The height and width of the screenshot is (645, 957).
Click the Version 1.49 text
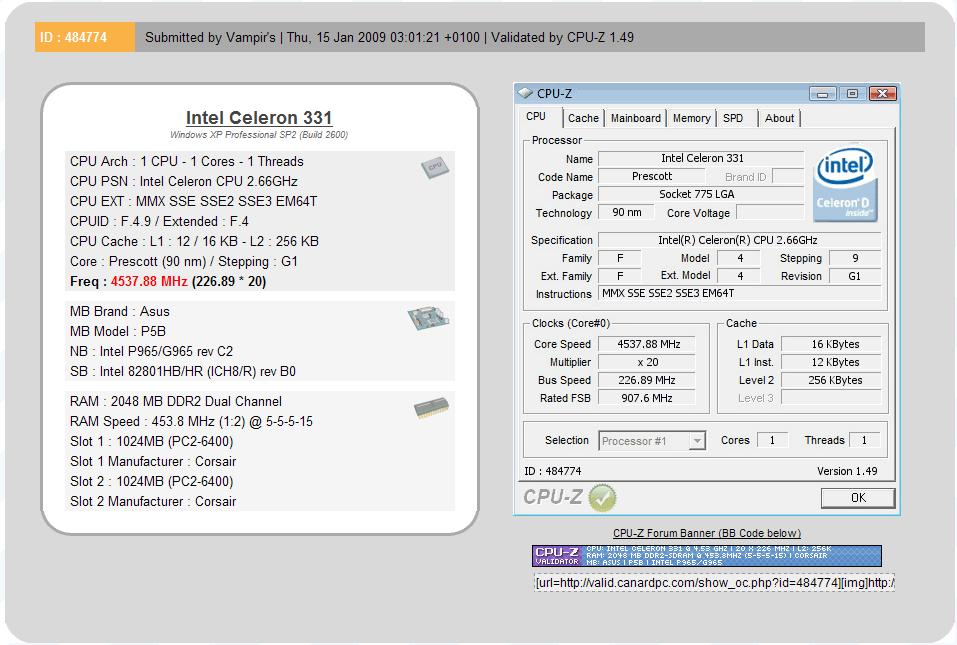tap(847, 471)
